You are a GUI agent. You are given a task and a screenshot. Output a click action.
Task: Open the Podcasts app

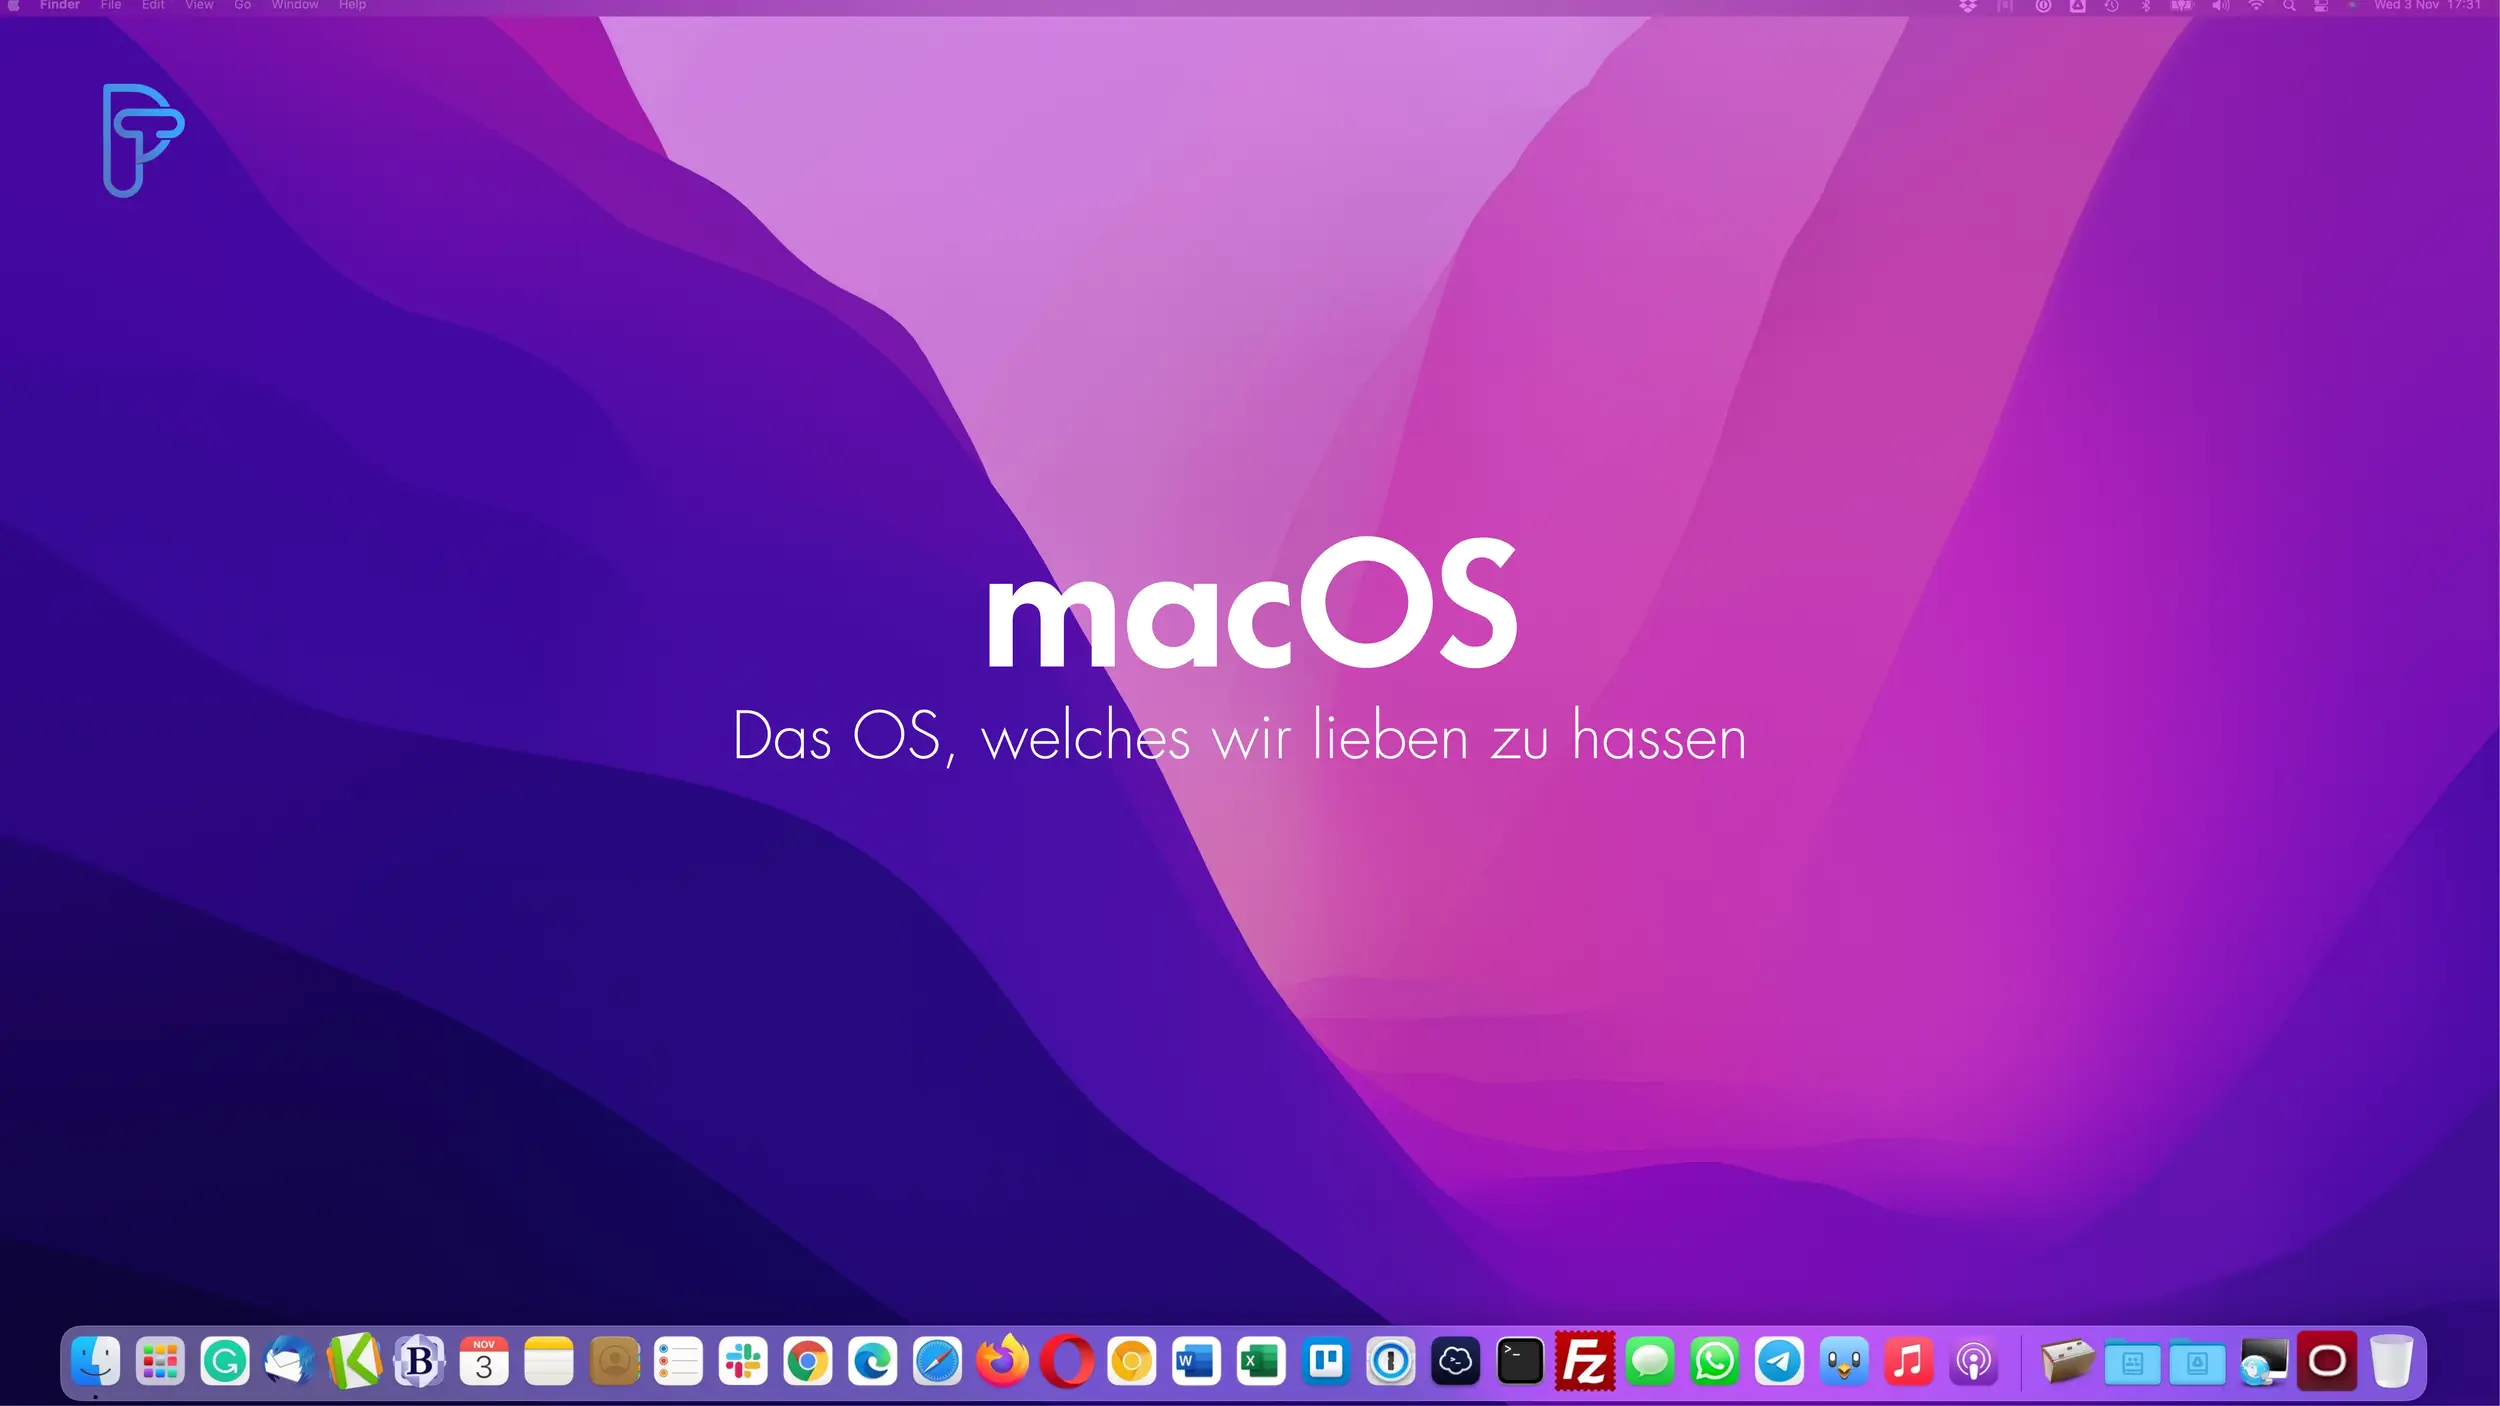coord(1974,1361)
